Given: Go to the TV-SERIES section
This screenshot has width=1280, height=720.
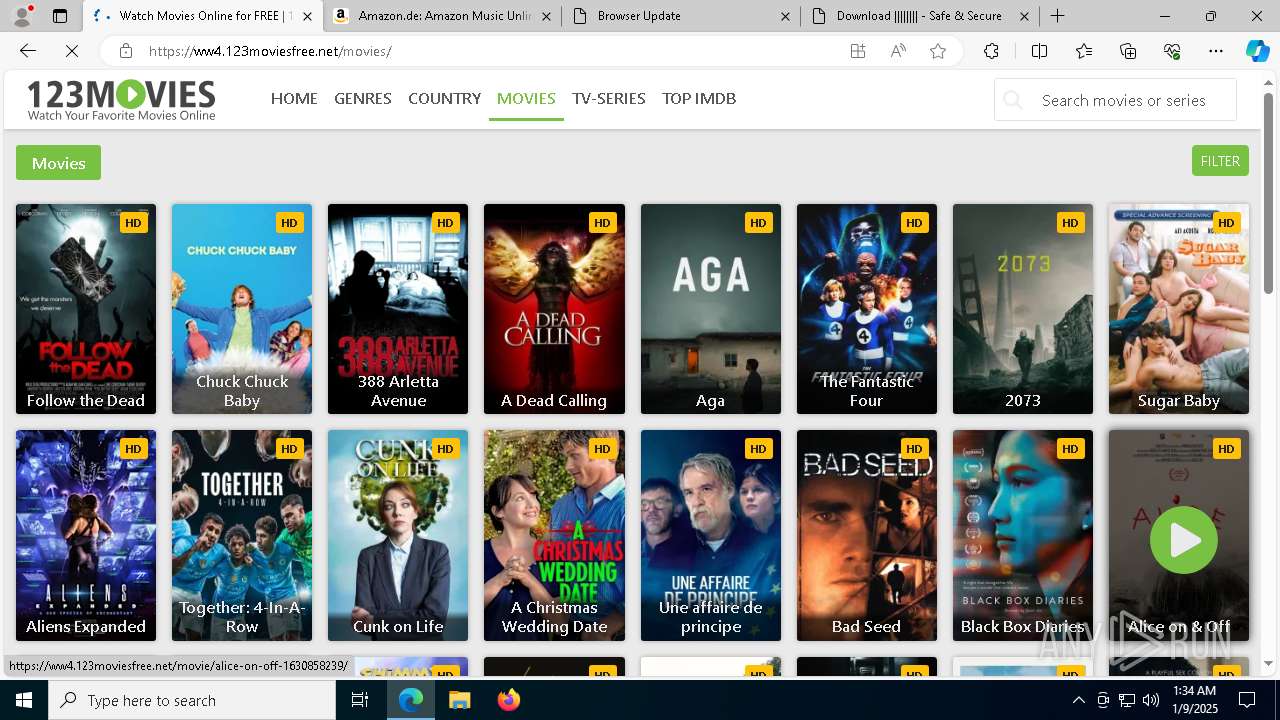Looking at the screenshot, I should (609, 98).
